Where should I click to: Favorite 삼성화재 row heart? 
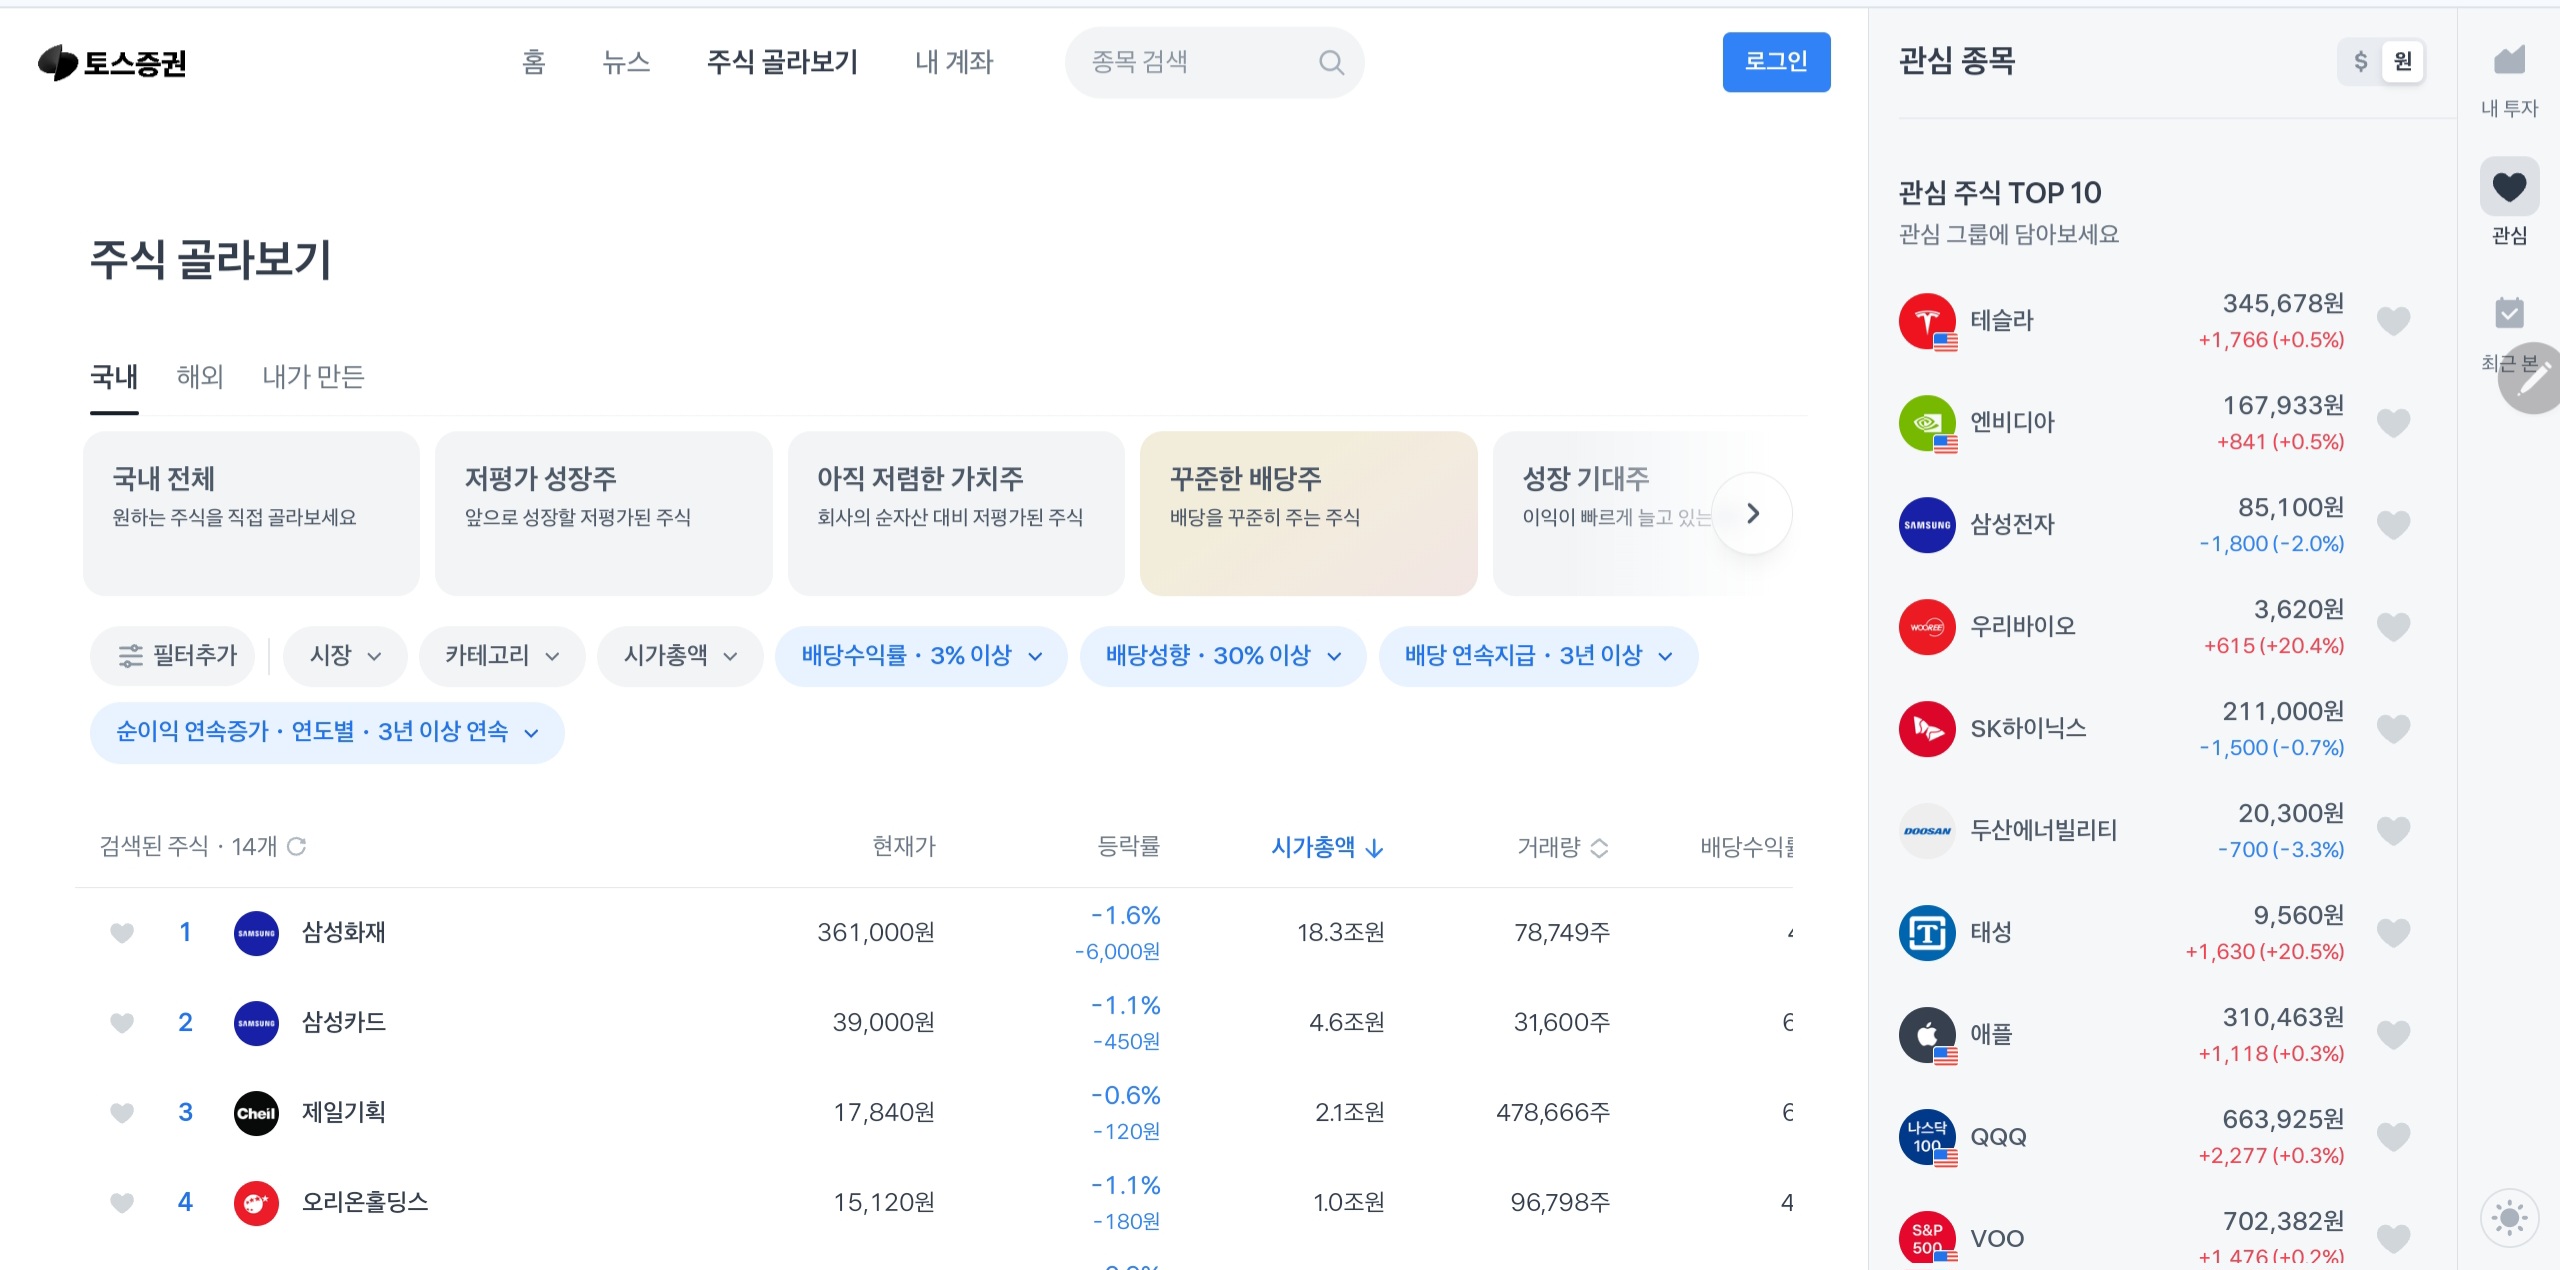click(x=122, y=933)
